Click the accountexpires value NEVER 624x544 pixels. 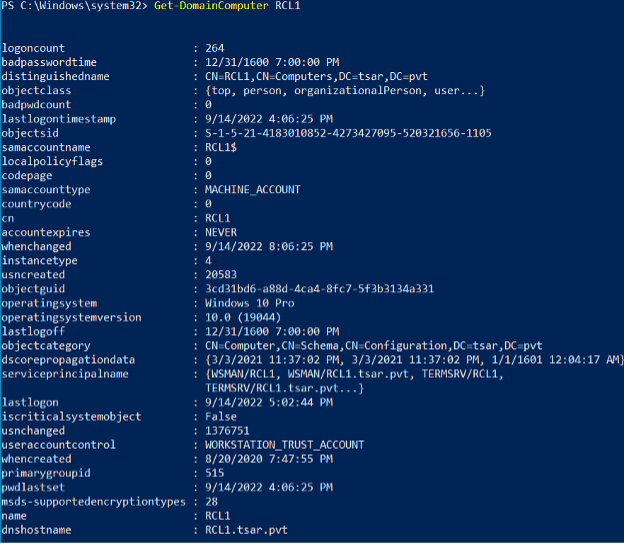[221, 232]
